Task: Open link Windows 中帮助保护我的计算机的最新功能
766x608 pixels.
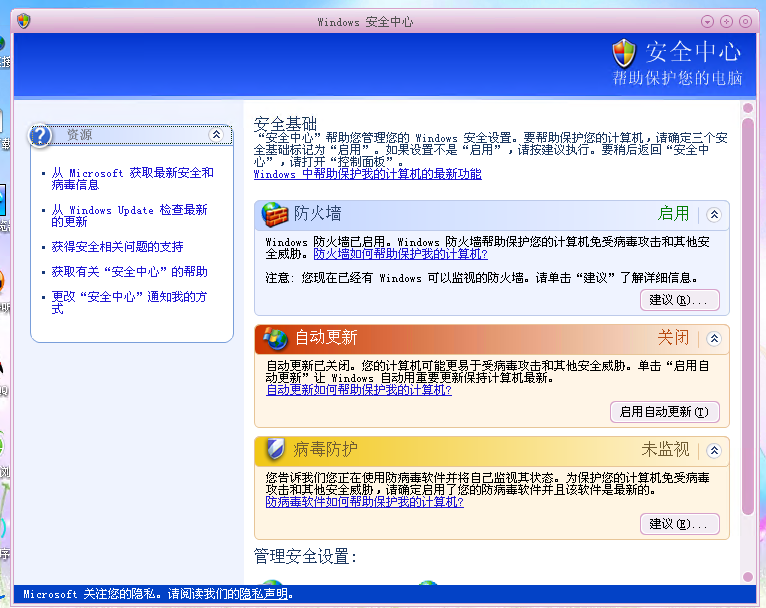Action: 367,174
